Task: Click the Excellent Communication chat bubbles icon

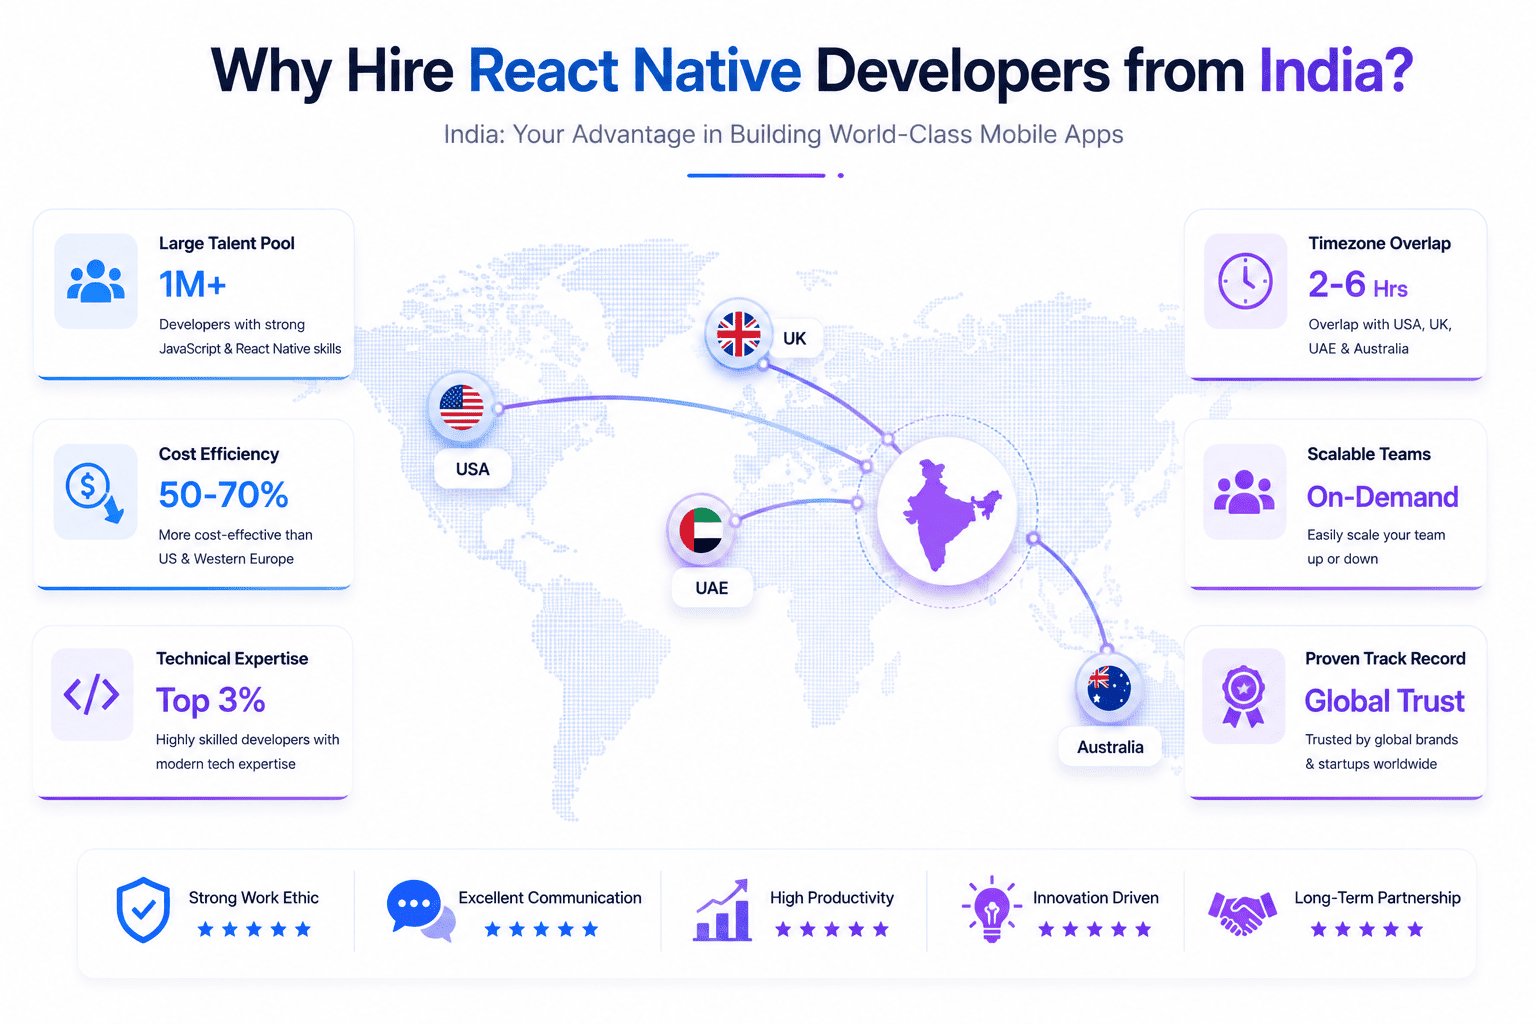Action: point(420,910)
